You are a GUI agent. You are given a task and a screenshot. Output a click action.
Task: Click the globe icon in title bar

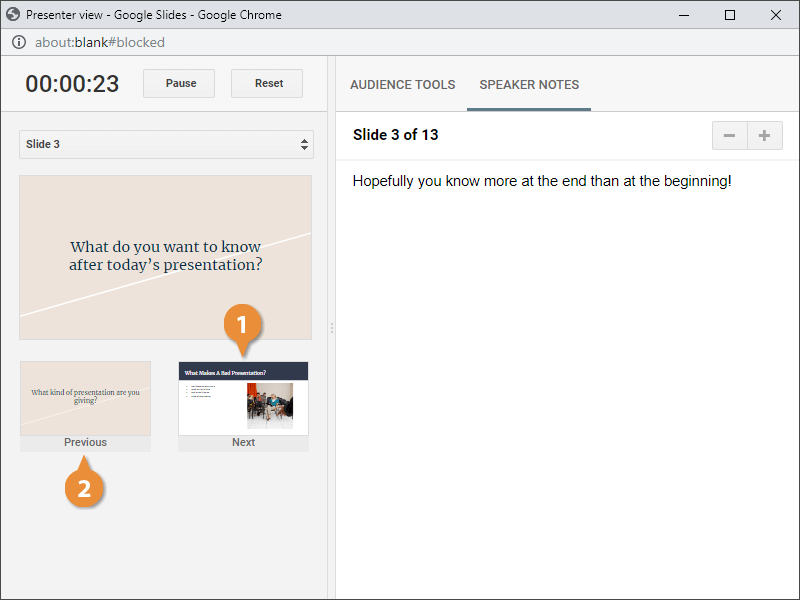13,15
